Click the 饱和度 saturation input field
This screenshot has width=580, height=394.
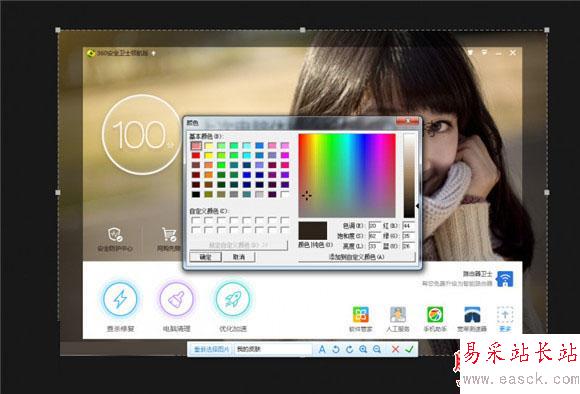(375, 235)
